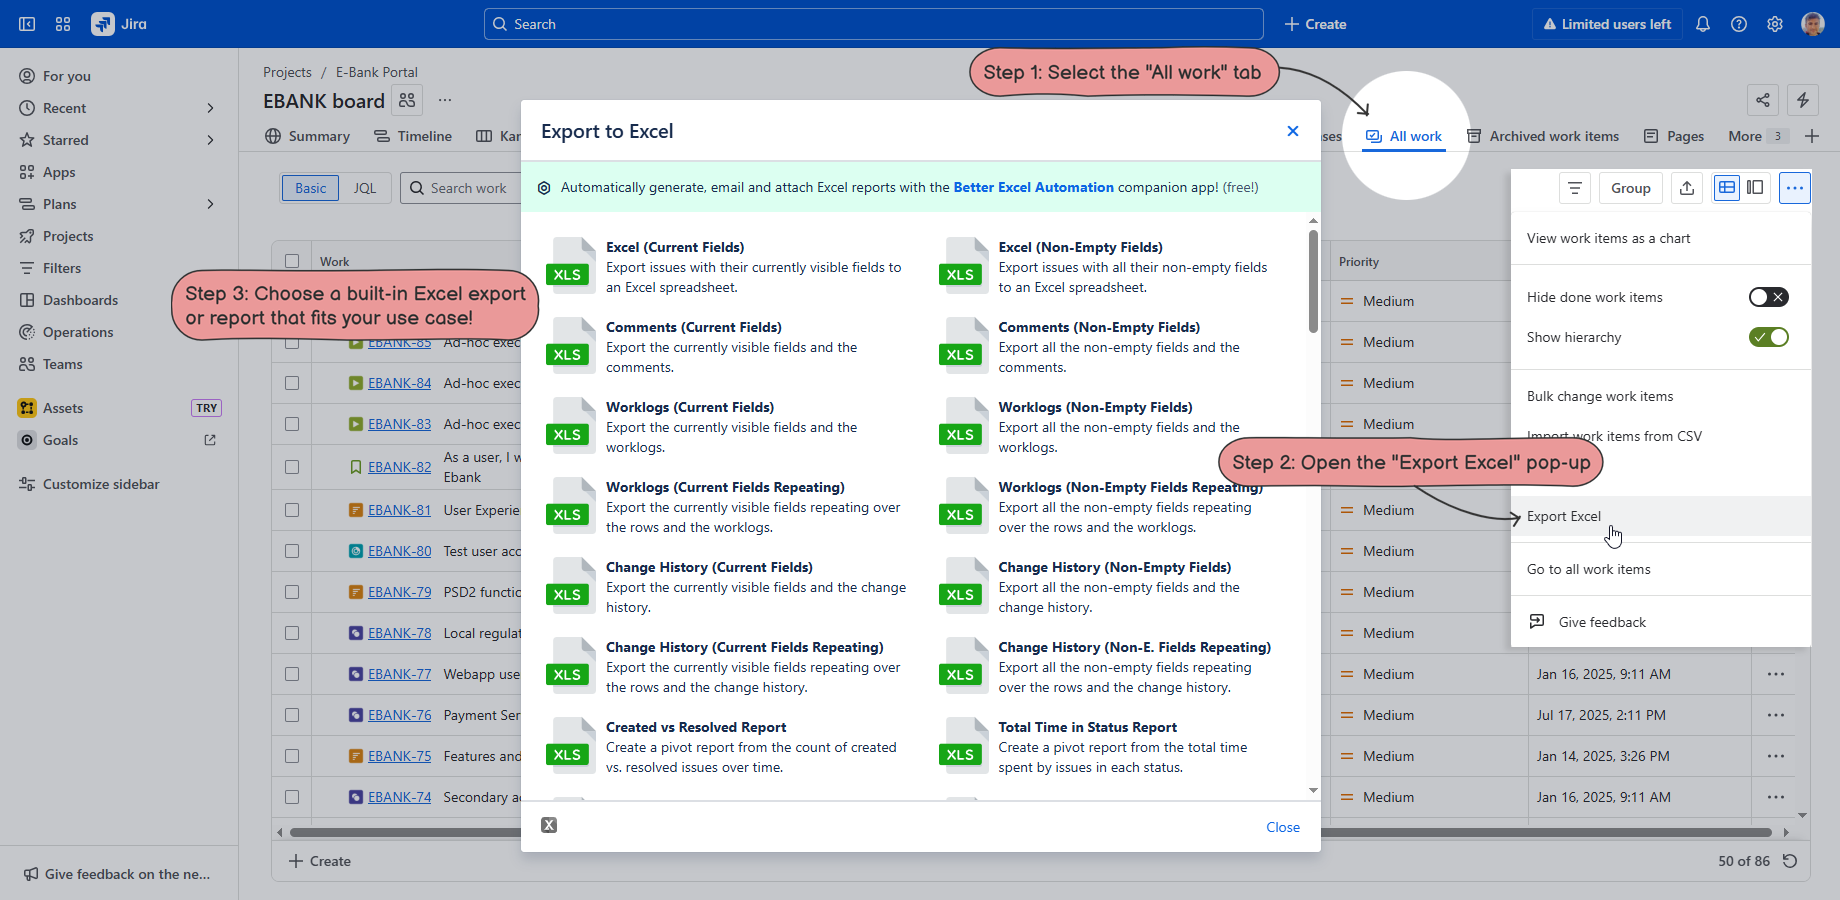1840x900 pixels.
Task: Check the EBANK-84 row checkbox
Action: 292,383
